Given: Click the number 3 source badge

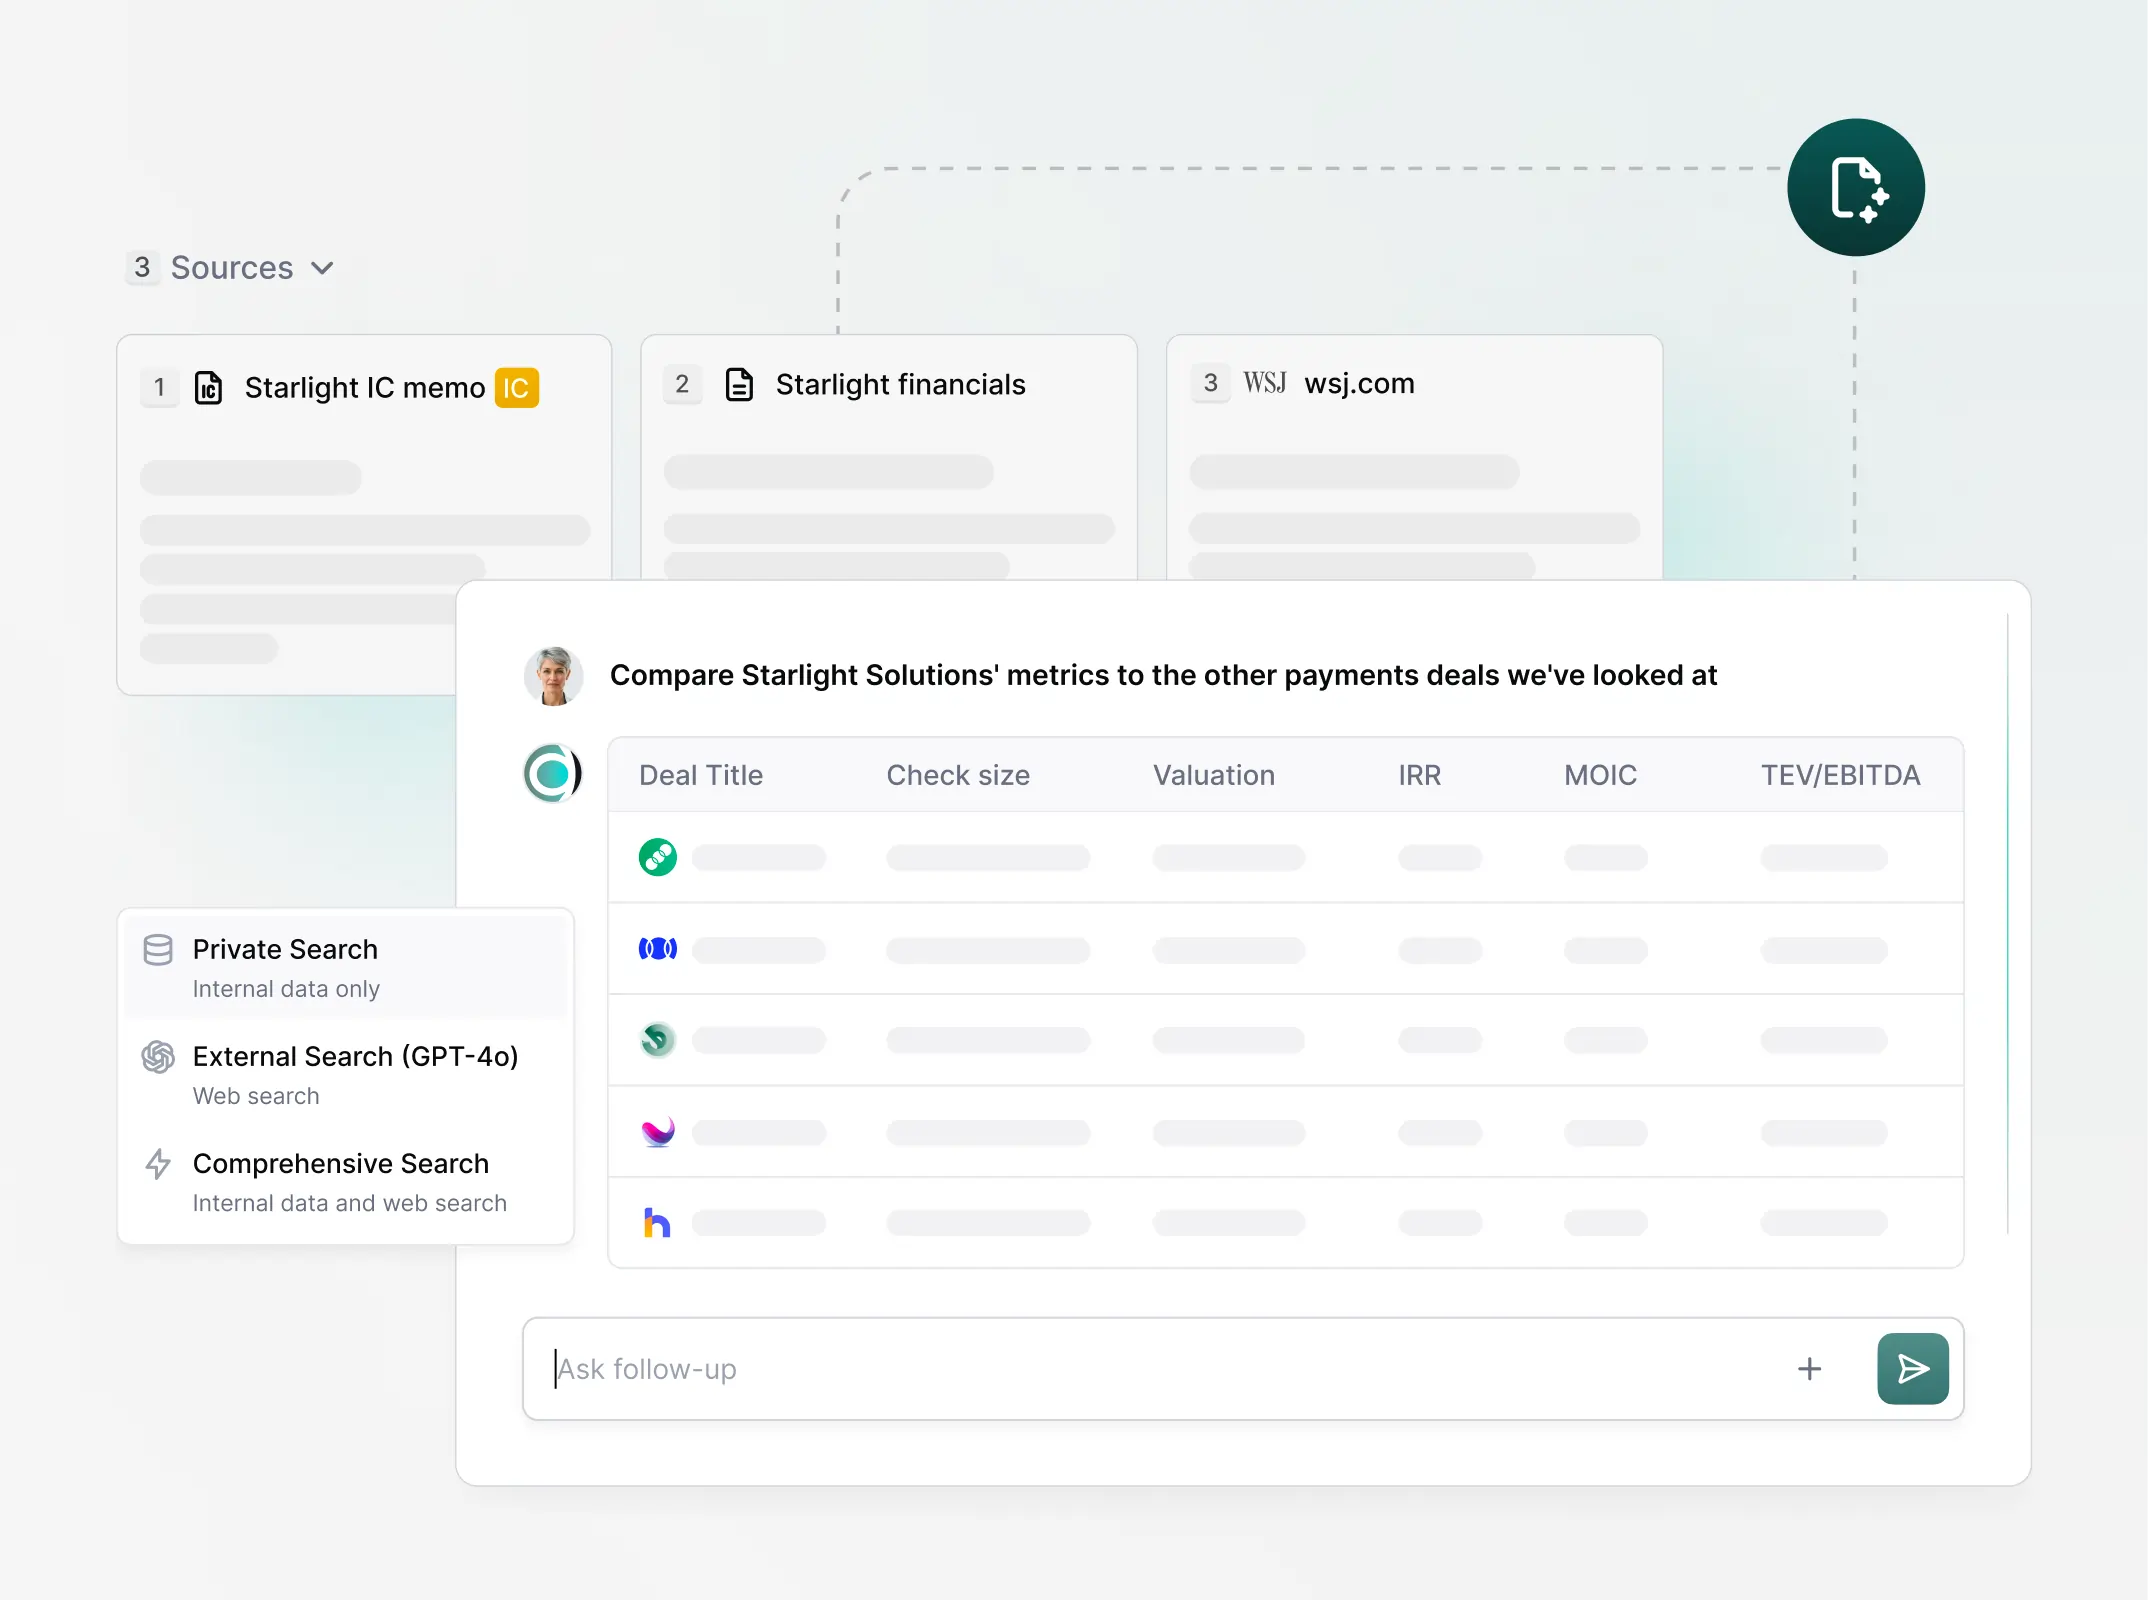Looking at the screenshot, I should [1210, 383].
